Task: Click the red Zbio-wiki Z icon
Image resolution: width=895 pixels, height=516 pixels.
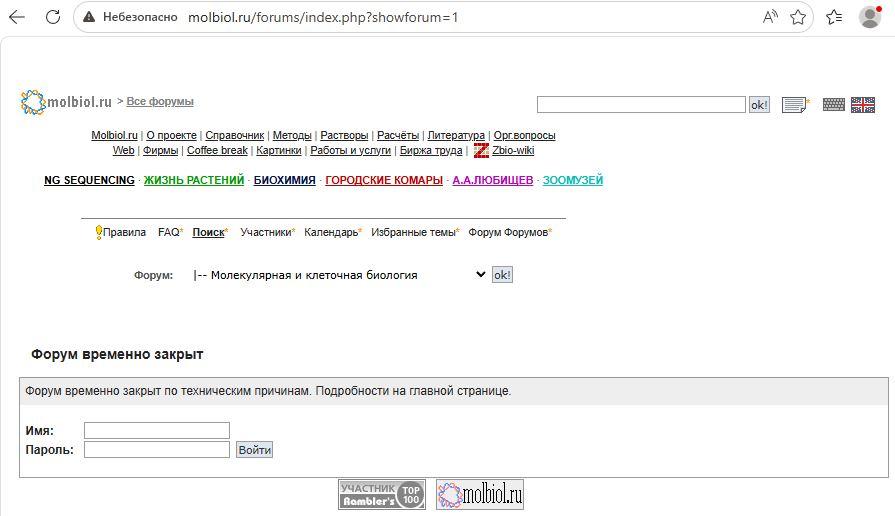Action: 480,151
